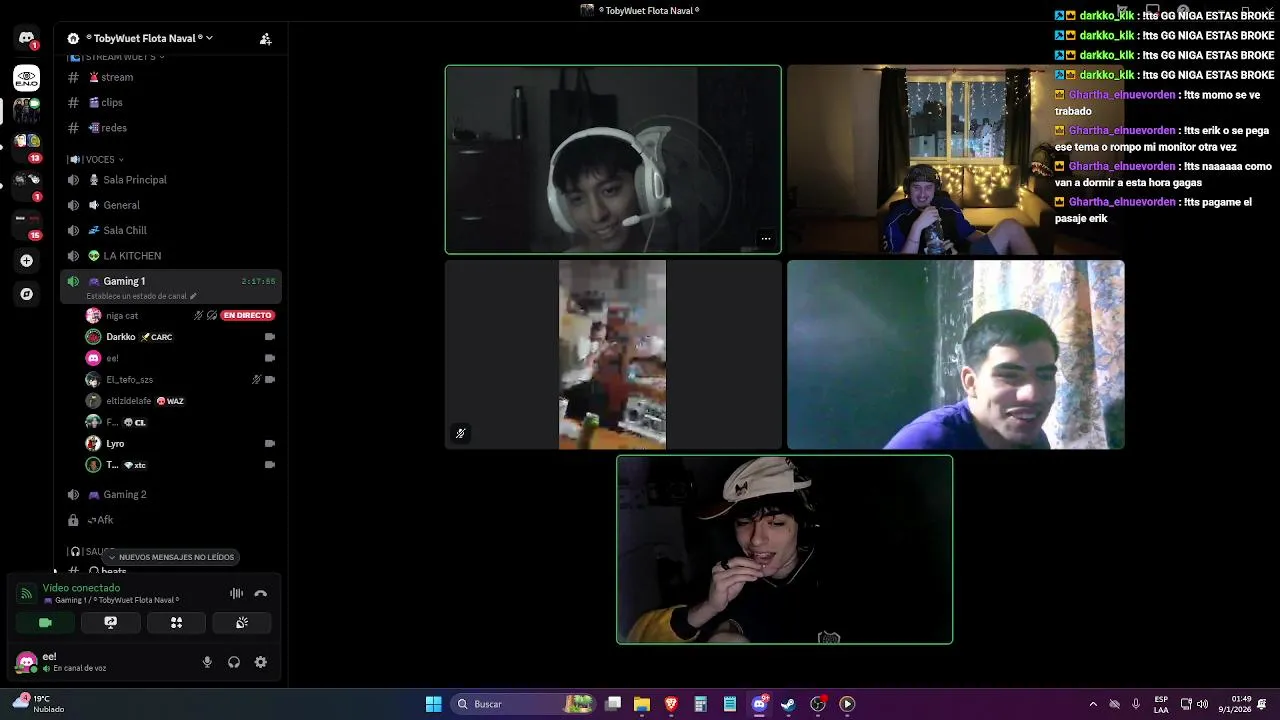Open the activities launcher button
This screenshot has height=720, width=1280.
176,623
